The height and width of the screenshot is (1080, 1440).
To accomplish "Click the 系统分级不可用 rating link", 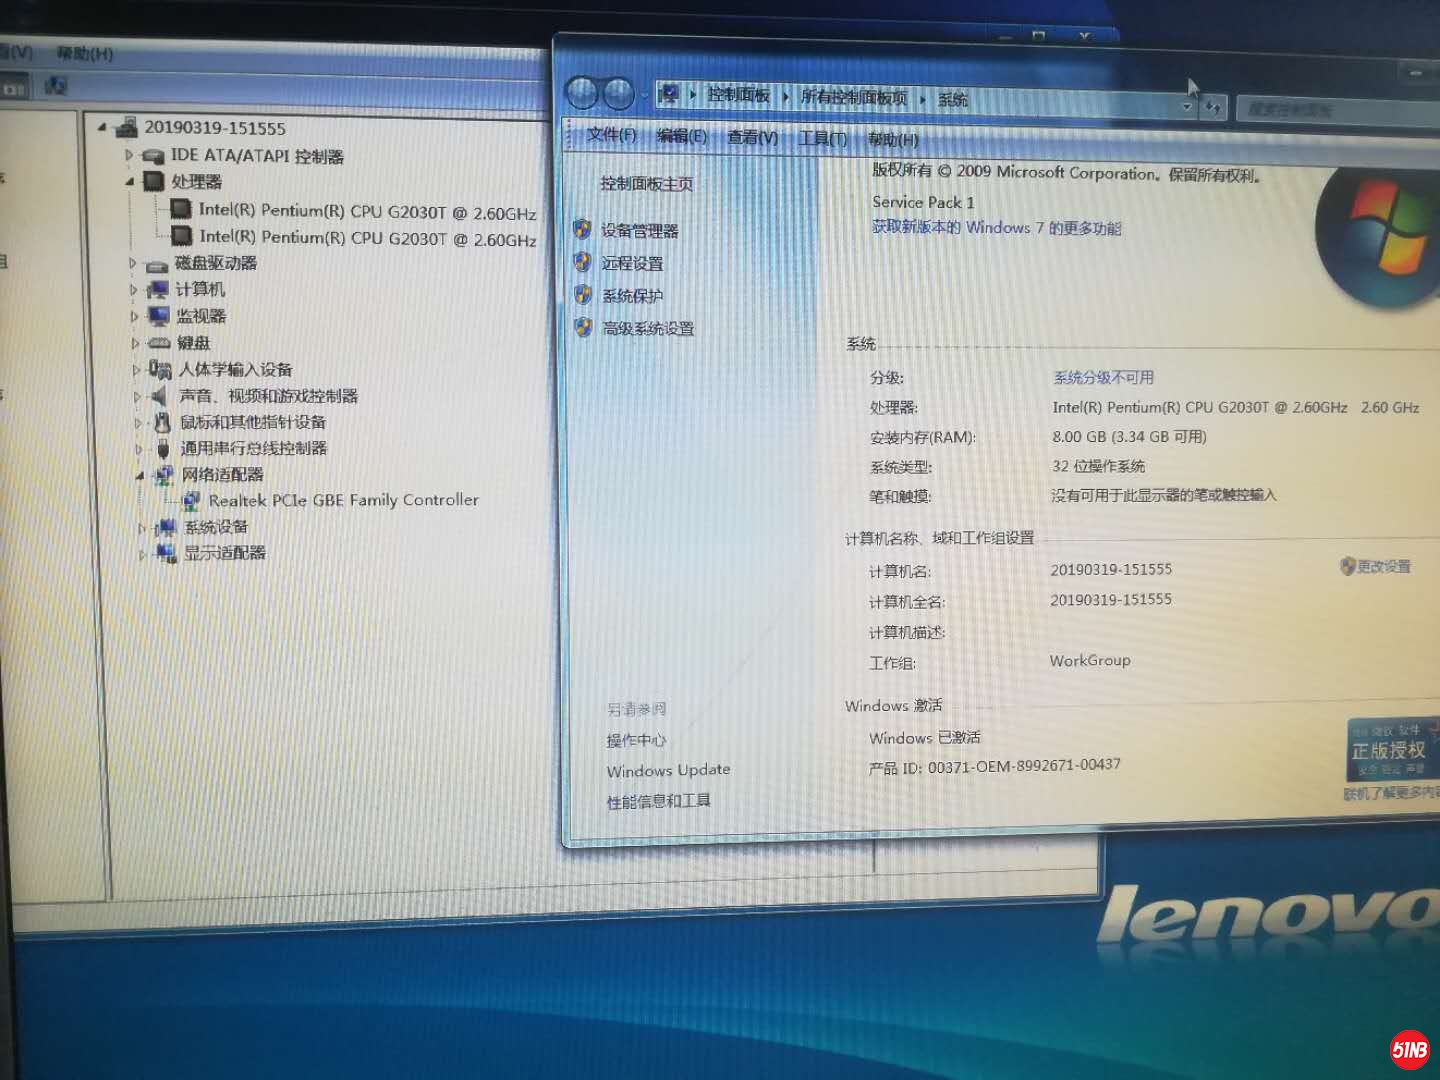I will pyautogui.click(x=1103, y=377).
